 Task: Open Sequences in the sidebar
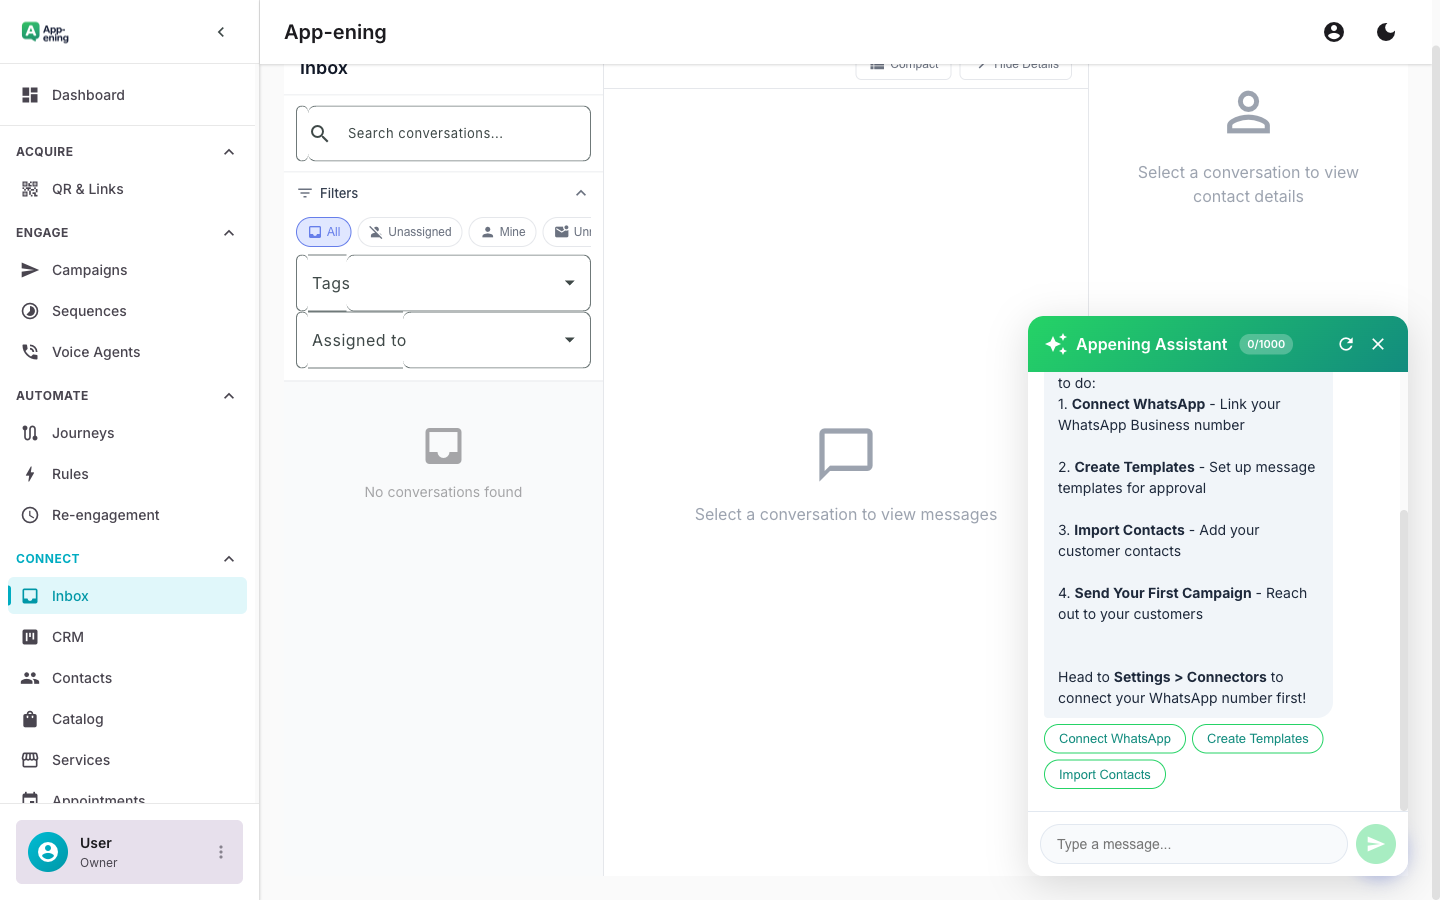[88, 311]
